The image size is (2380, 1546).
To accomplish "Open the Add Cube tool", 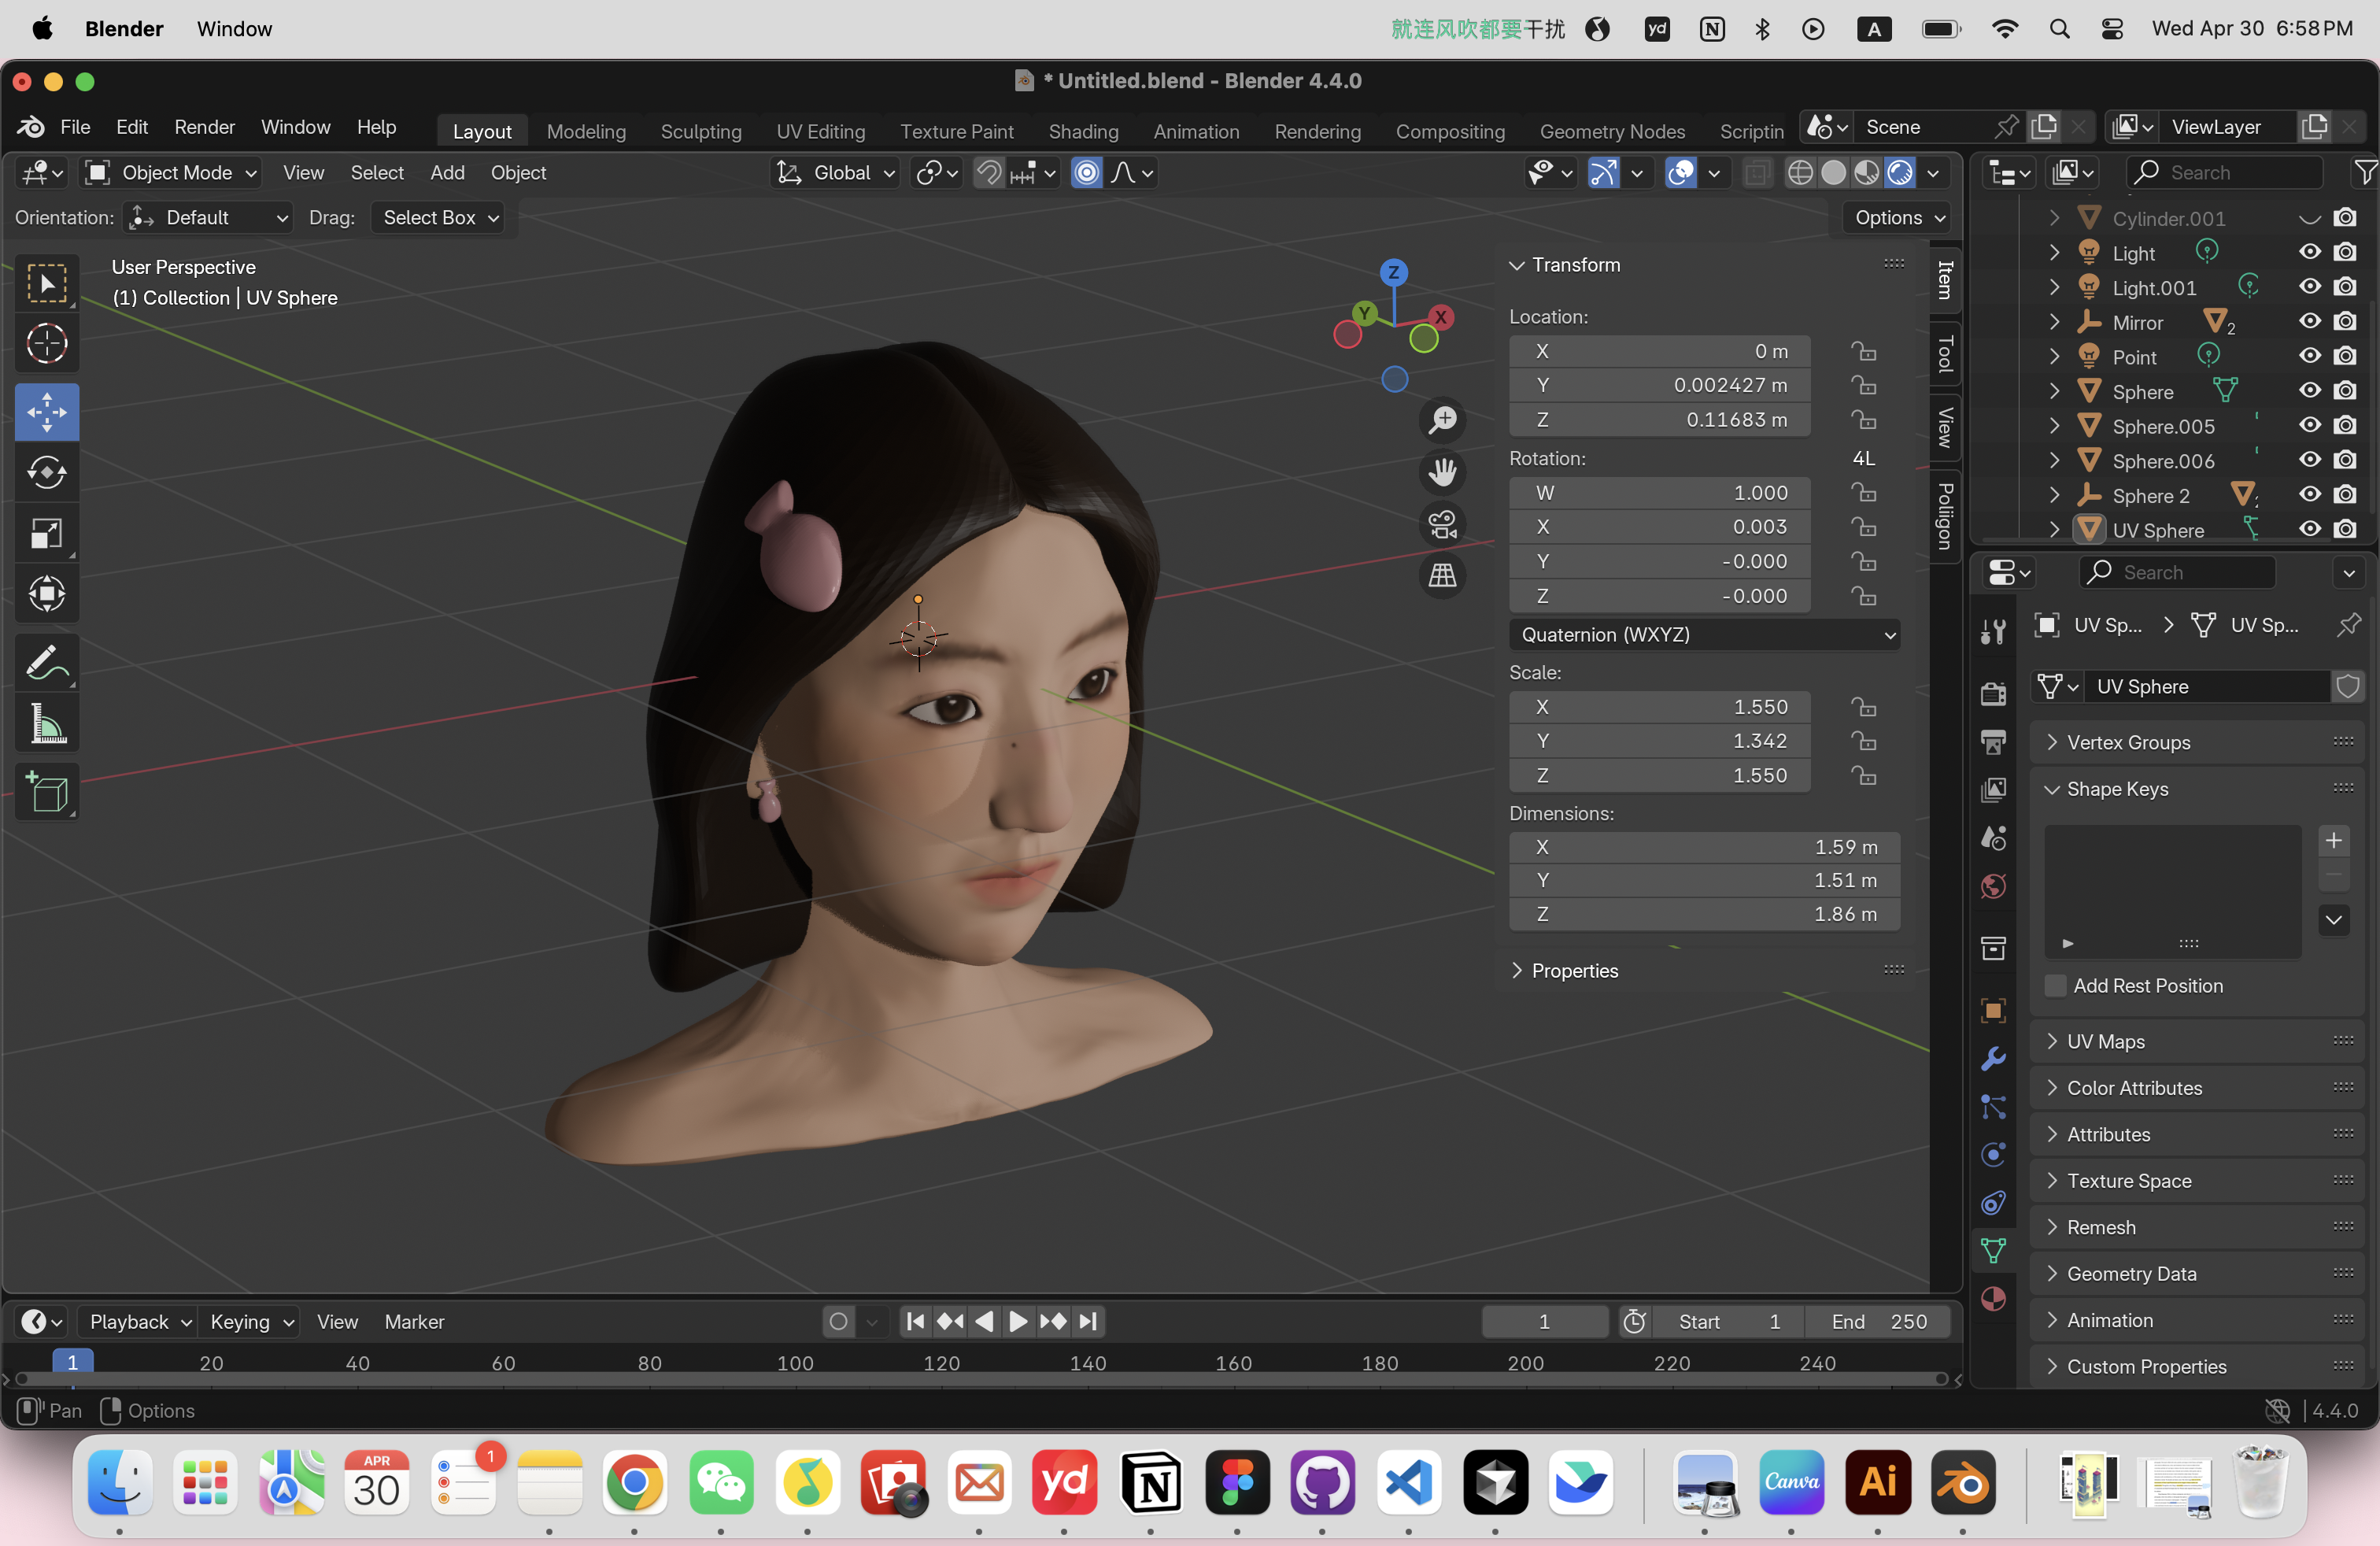I will 46,792.
